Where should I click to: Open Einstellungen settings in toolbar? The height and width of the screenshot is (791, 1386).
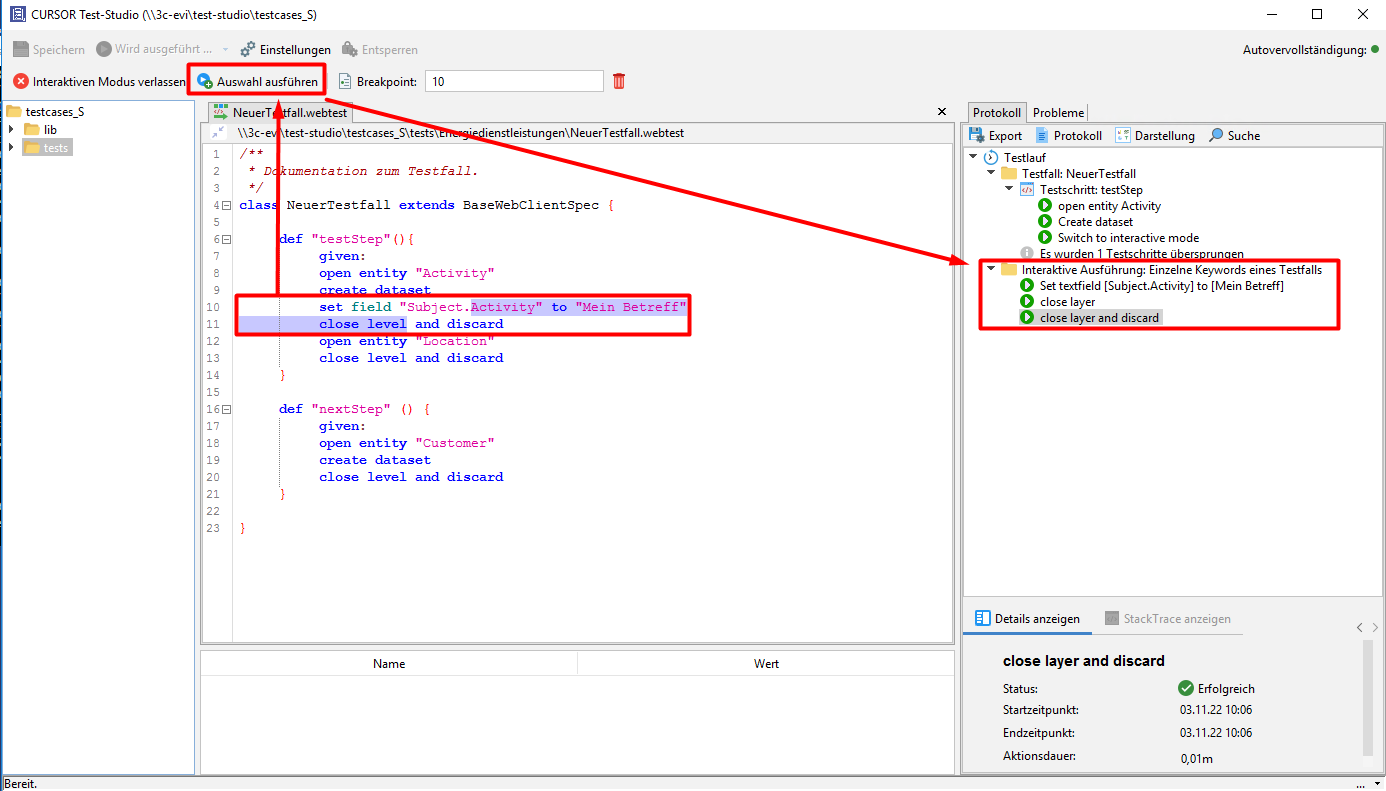pos(286,49)
